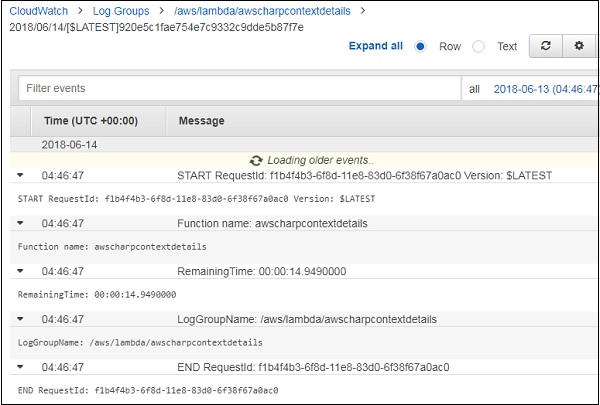Collapse the LogGroupName log row

[x=21, y=319]
